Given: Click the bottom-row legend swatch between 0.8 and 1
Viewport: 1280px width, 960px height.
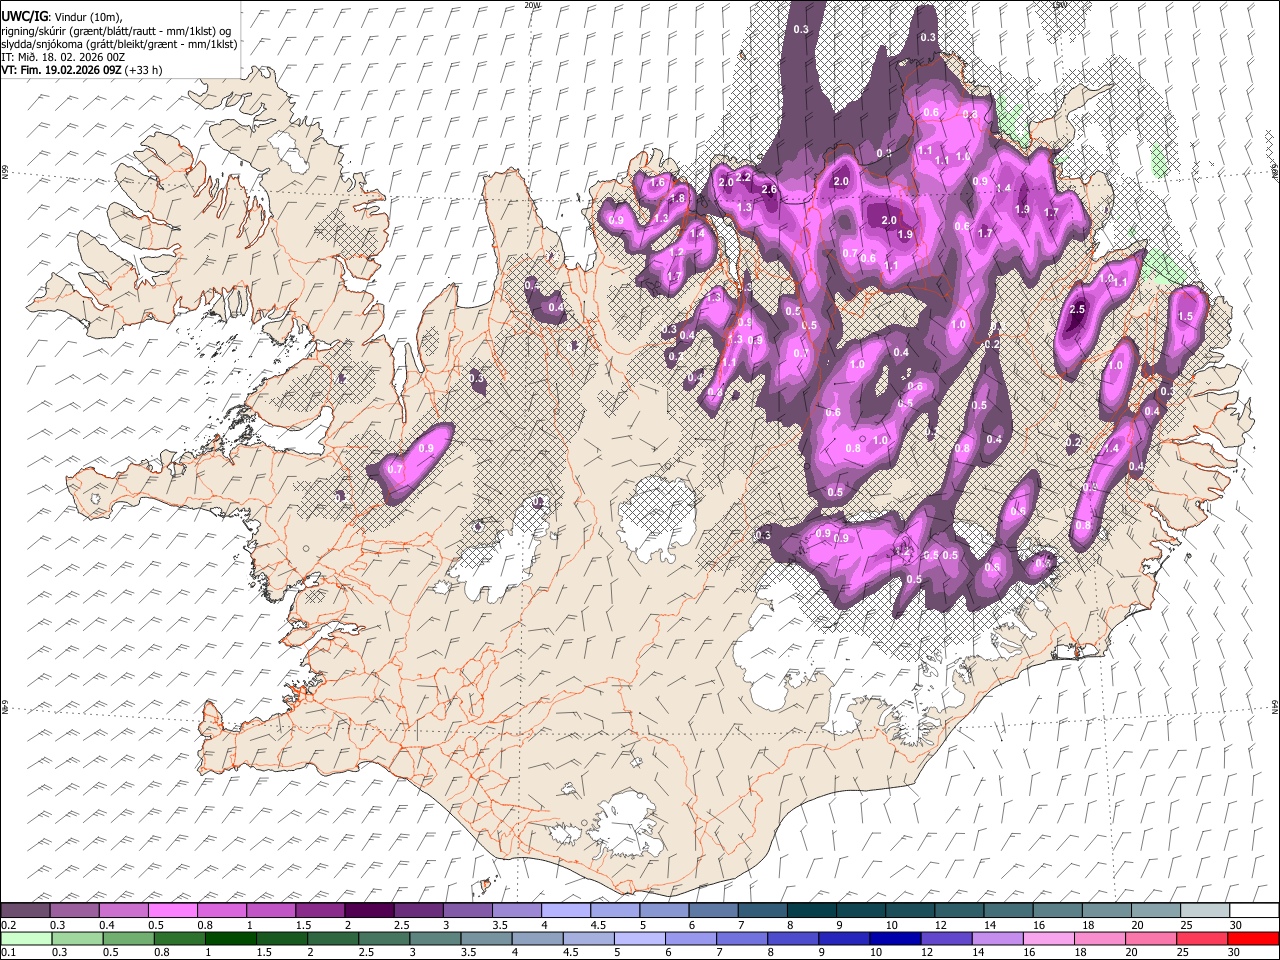Looking at the screenshot, I should 179,938.
